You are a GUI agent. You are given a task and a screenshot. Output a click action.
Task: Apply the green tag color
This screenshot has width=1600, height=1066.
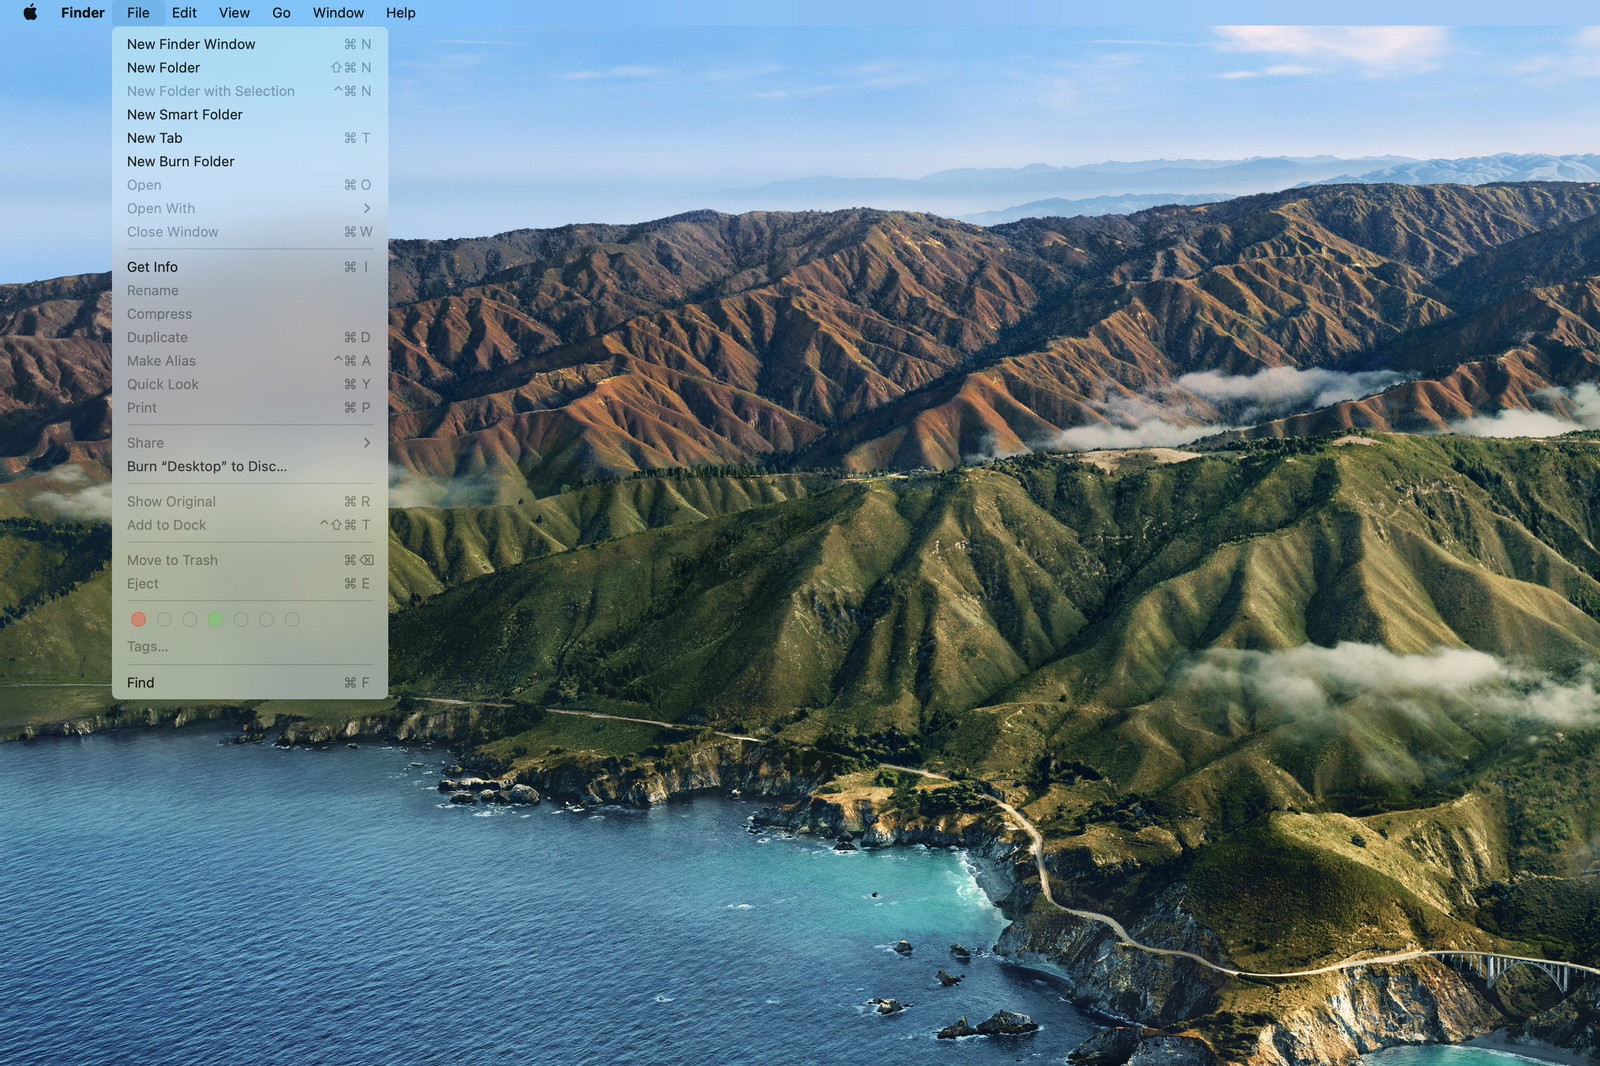(216, 620)
